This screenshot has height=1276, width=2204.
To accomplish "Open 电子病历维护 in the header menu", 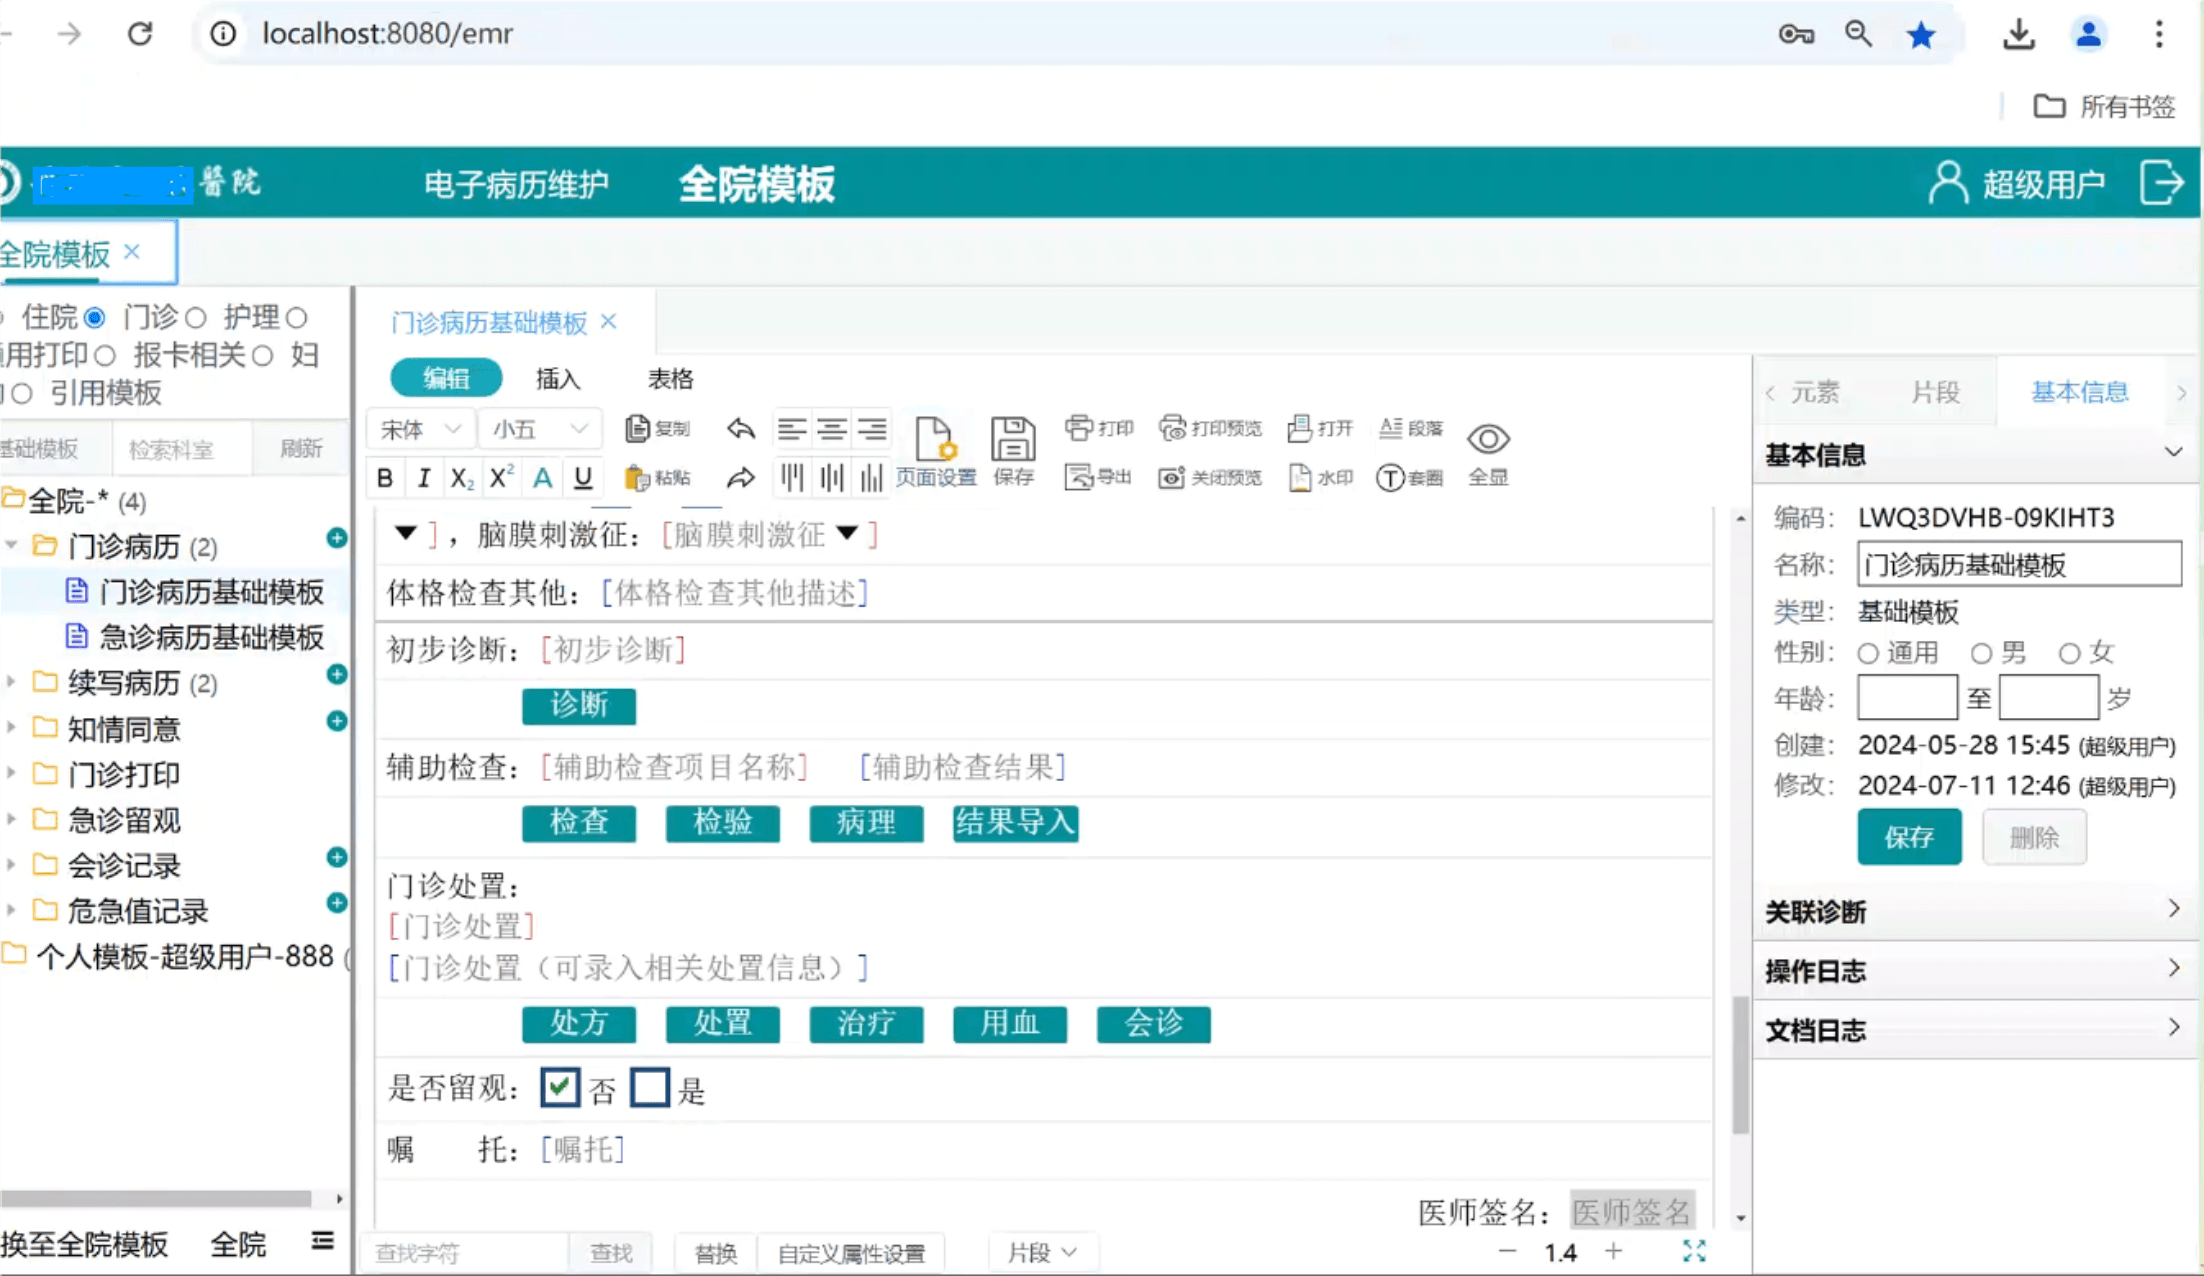I will pyautogui.click(x=516, y=184).
